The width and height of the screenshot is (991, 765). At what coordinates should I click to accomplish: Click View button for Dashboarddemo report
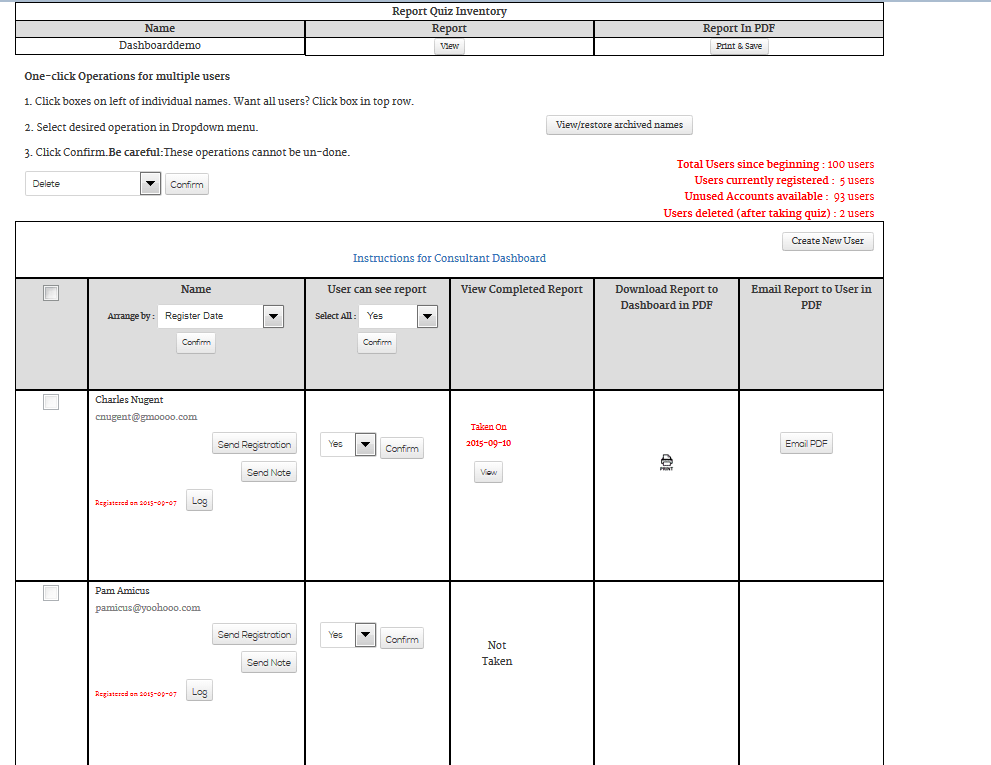449,46
